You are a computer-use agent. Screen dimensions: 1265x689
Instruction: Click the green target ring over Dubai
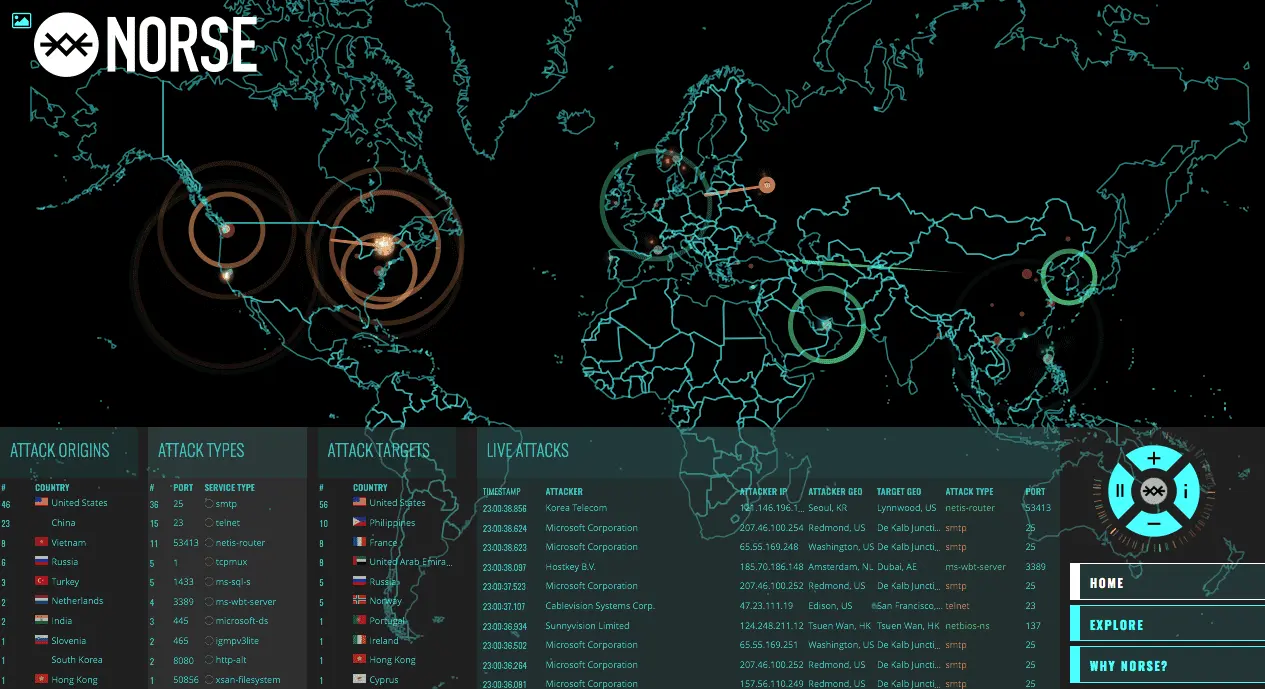pos(826,324)
